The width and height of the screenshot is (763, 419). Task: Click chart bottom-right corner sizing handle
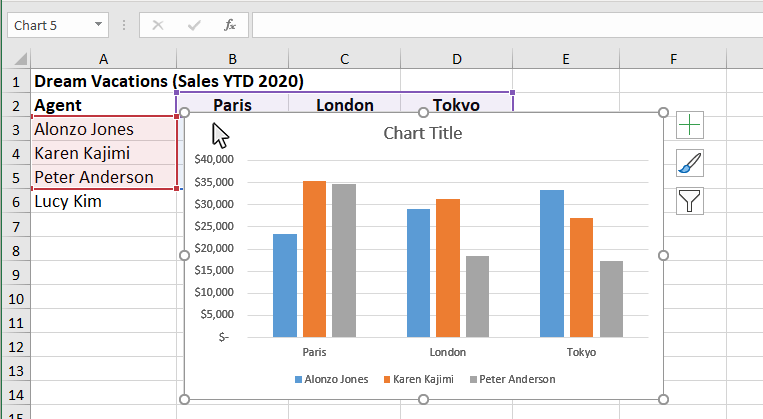pyautogui.click(x=663, y=399)
